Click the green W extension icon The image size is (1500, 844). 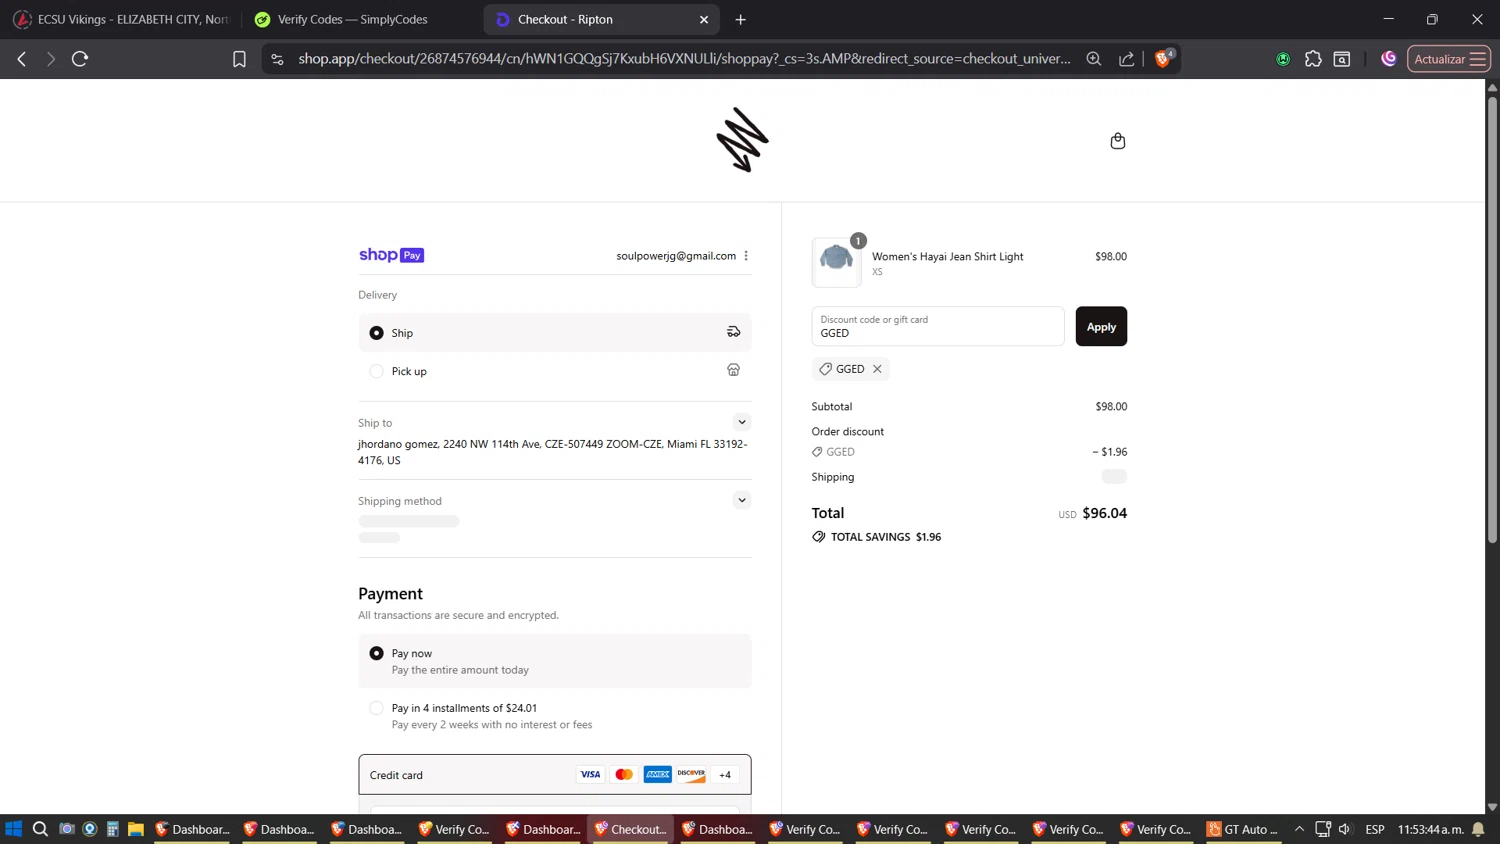click(x=1283, y=59)
